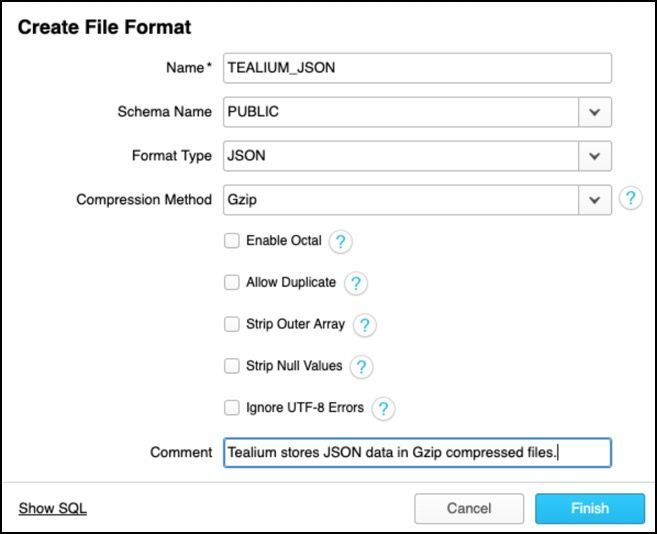
Task: Show help for Strip Outer Array
Action: tap(364, 325)
